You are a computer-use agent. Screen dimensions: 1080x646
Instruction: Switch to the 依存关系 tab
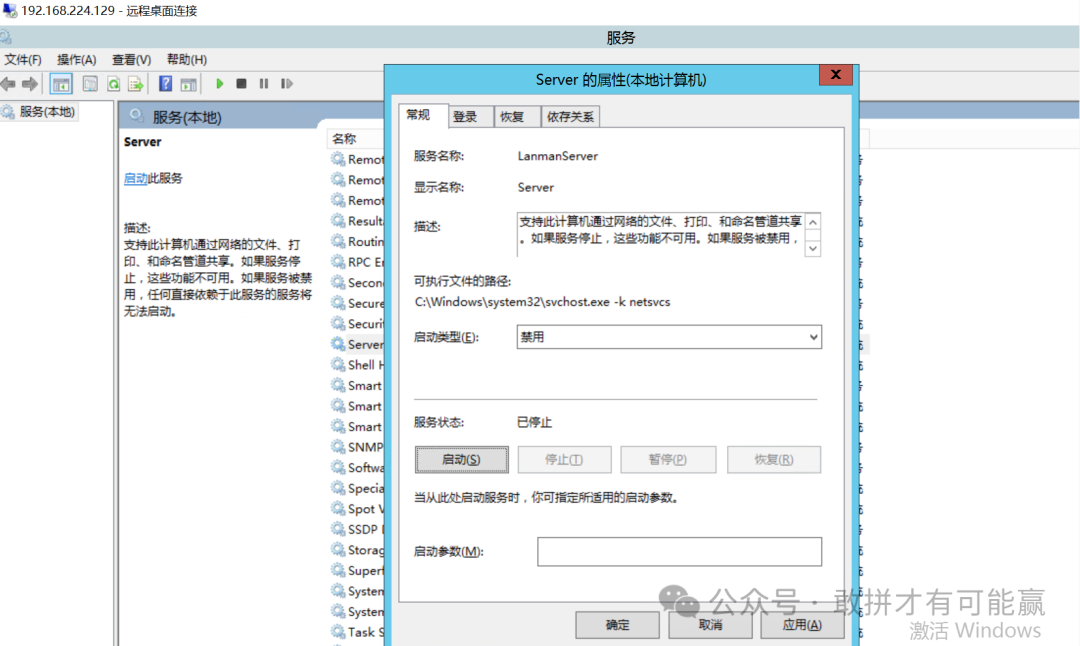point(570,117)
